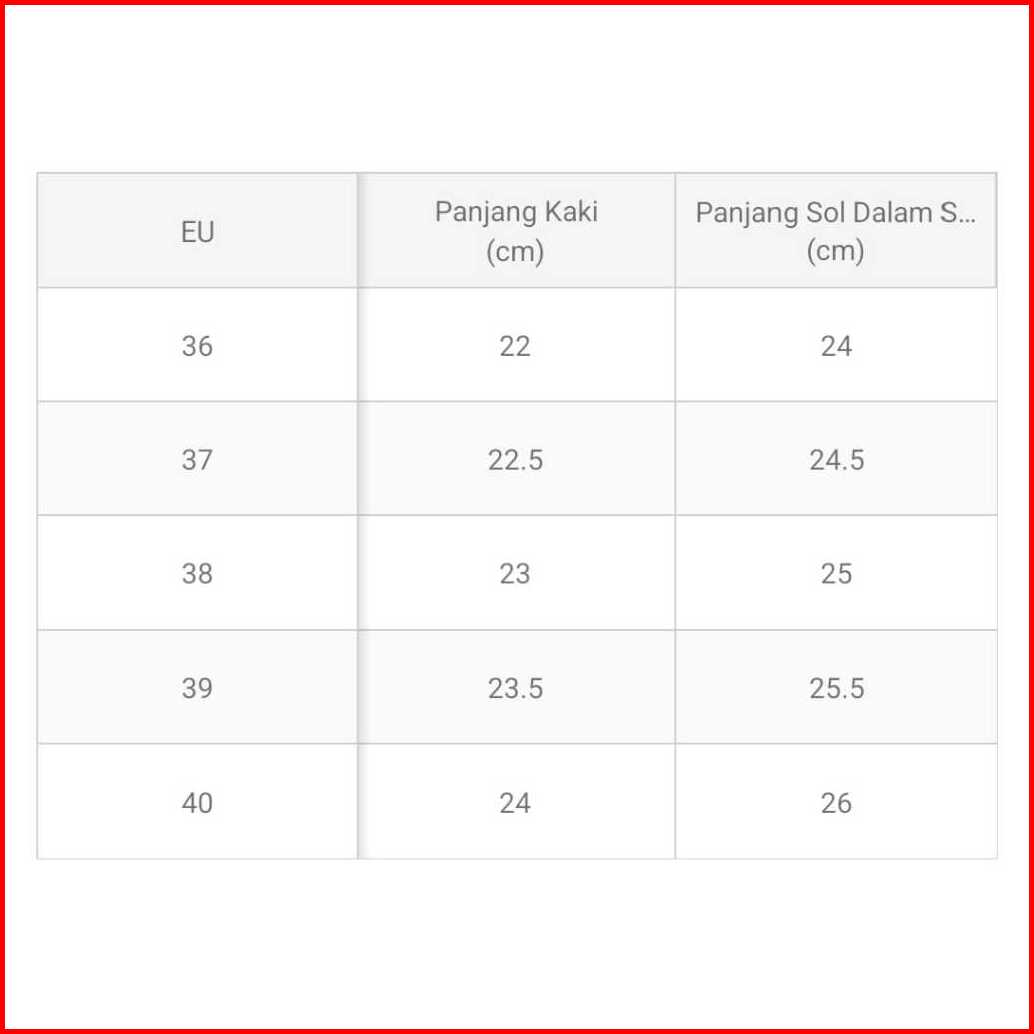
Task: Click foot length 24 in size 40 row
Action: coord(515,803)
